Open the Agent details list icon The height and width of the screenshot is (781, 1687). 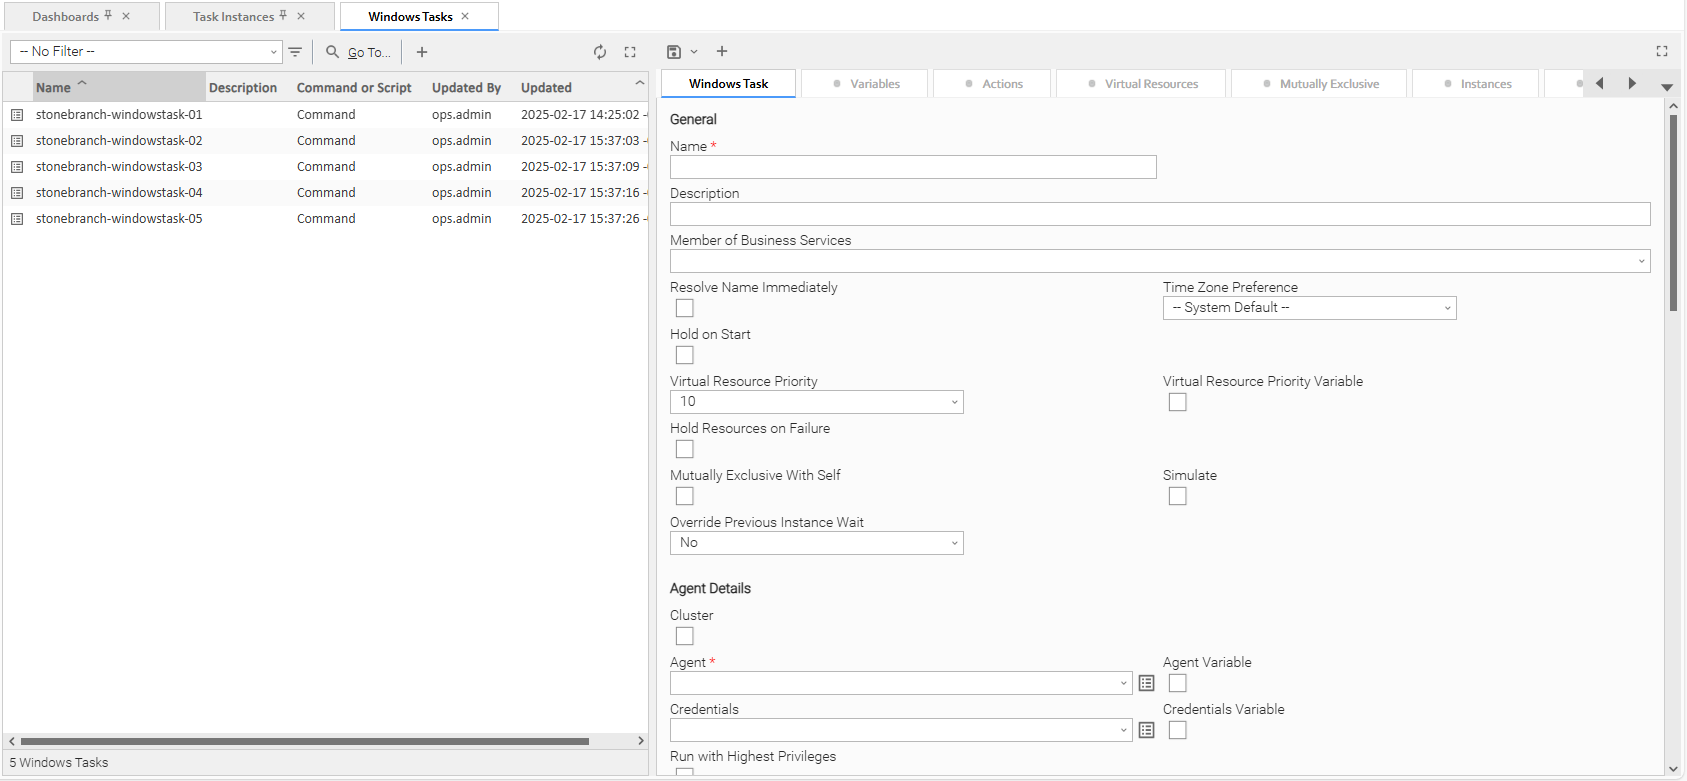tap(1146, 683)
